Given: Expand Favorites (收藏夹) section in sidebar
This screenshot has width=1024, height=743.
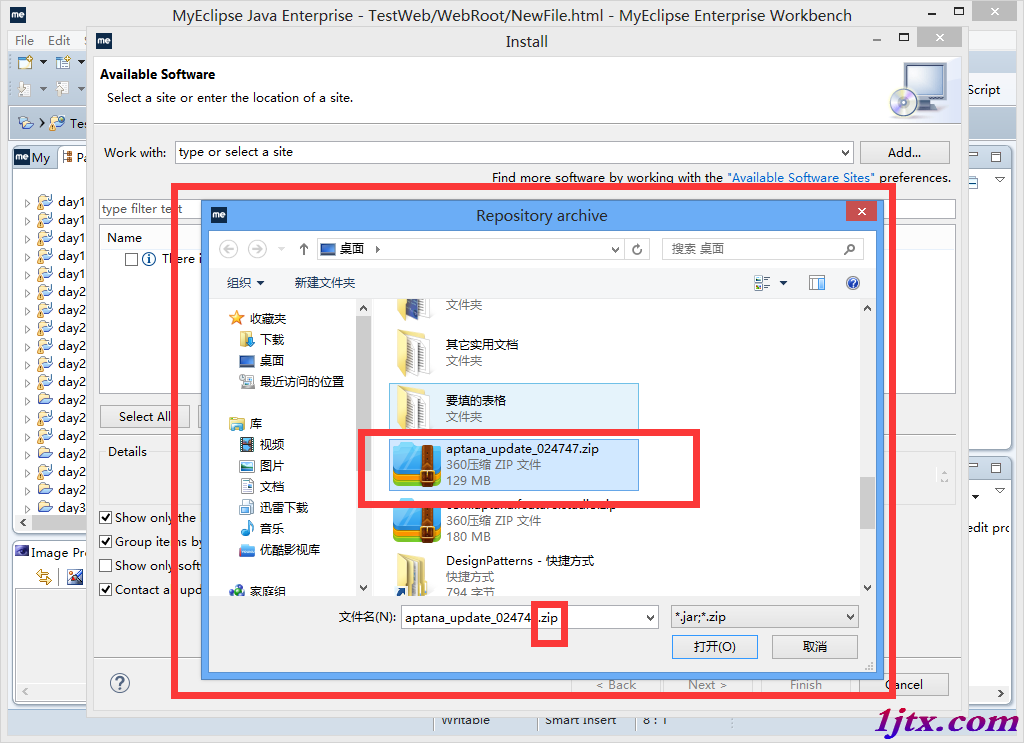Looking at the screenshot, I should (258, 319).
